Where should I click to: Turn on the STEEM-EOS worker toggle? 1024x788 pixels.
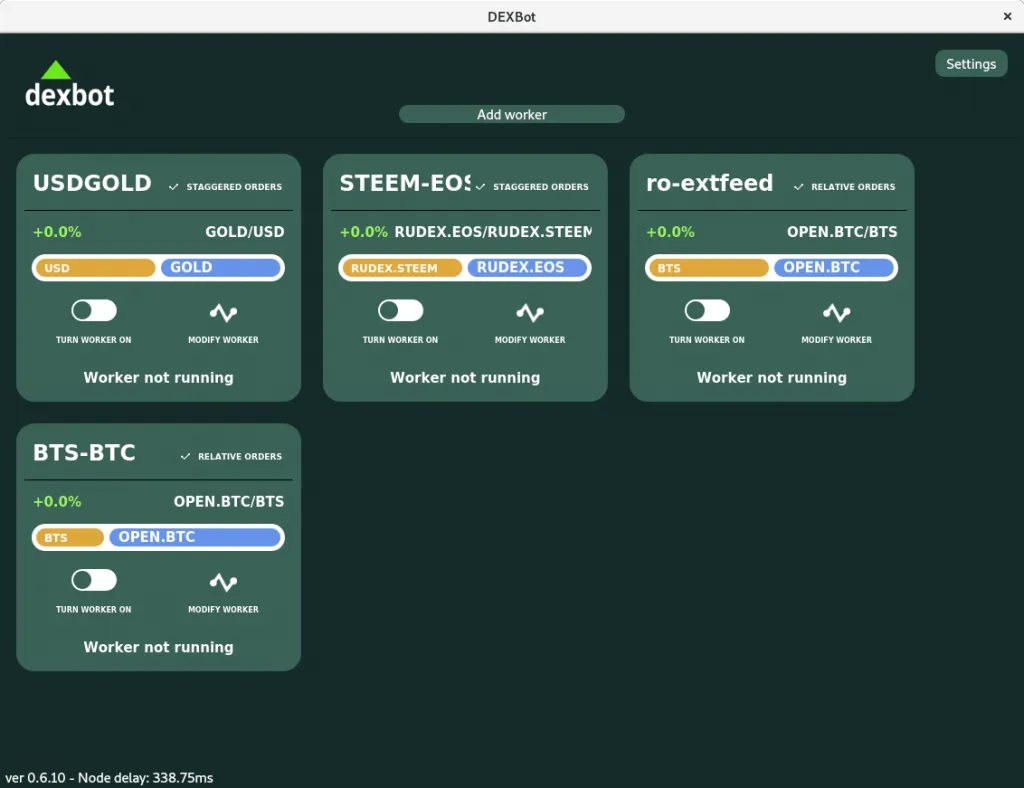tap(400, 311)
